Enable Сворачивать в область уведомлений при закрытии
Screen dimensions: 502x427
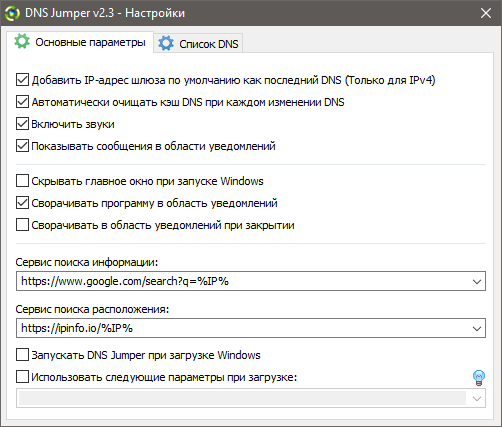[x=22, y=225]
